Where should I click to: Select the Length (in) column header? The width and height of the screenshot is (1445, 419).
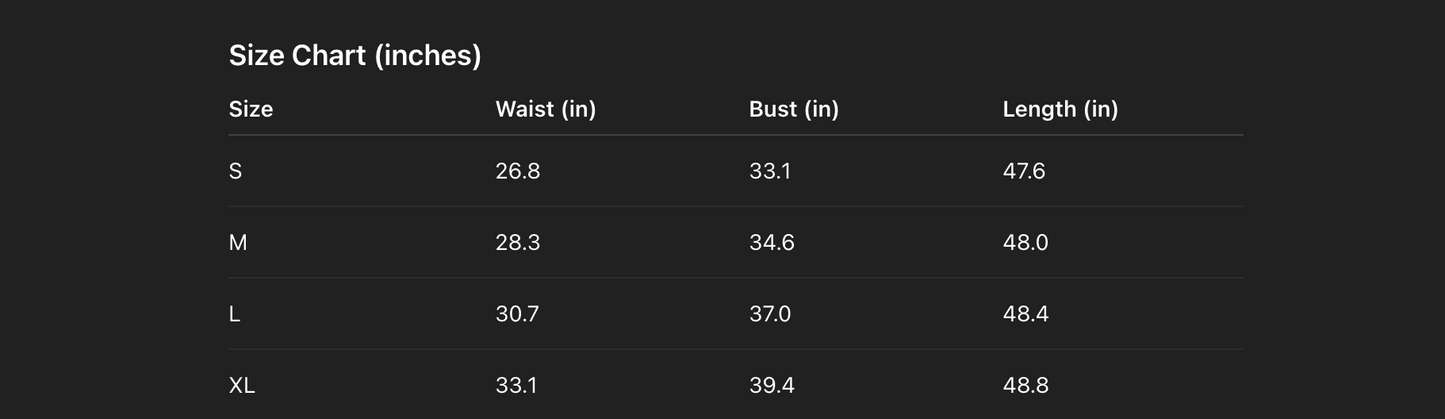tap(1060, 109)
